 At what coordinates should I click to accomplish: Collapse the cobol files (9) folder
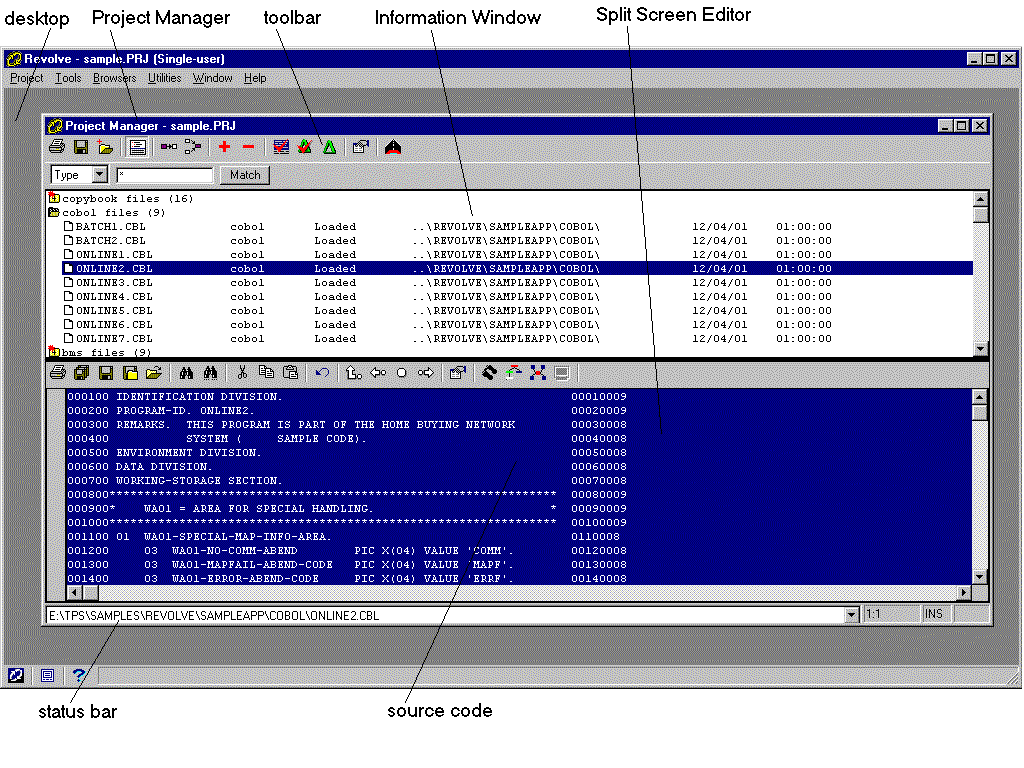54,213
